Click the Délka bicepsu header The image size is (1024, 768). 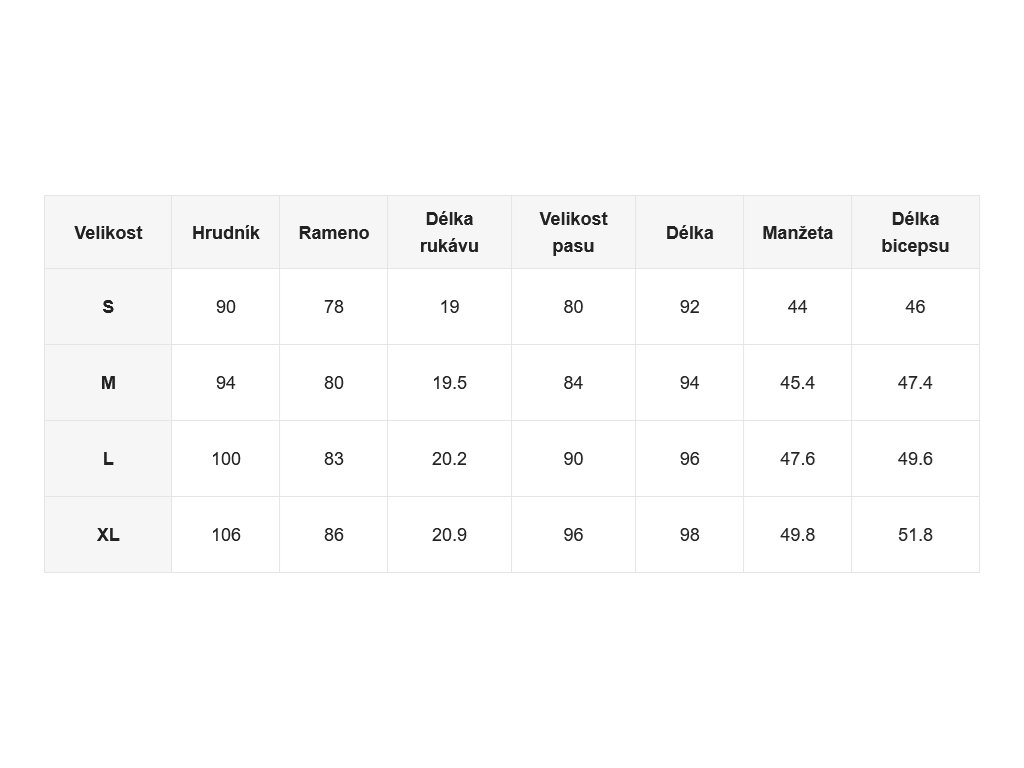pyautogui.click(x=915, y=232)
